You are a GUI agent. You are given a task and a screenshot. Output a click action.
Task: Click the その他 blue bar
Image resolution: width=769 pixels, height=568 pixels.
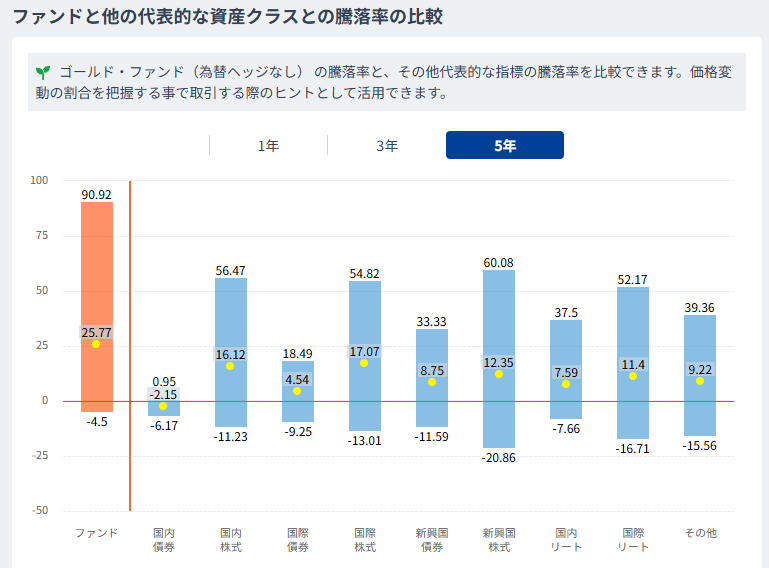click(x=700, y=375)
